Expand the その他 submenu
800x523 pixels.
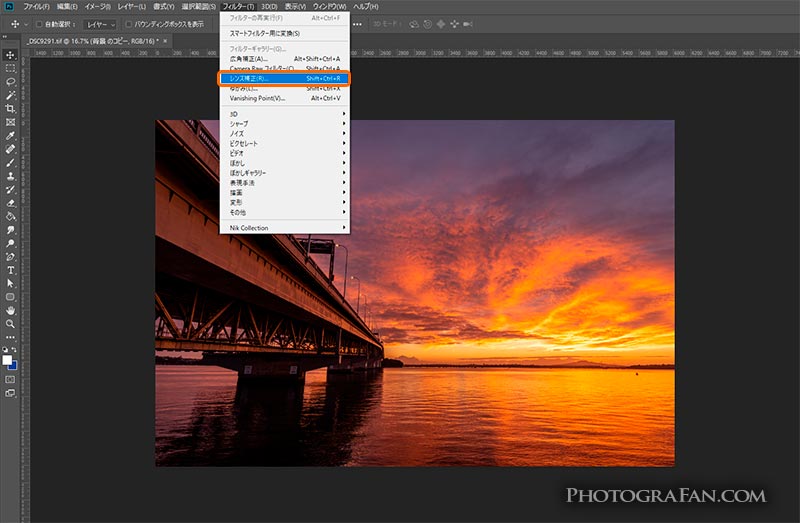[285, 212]
